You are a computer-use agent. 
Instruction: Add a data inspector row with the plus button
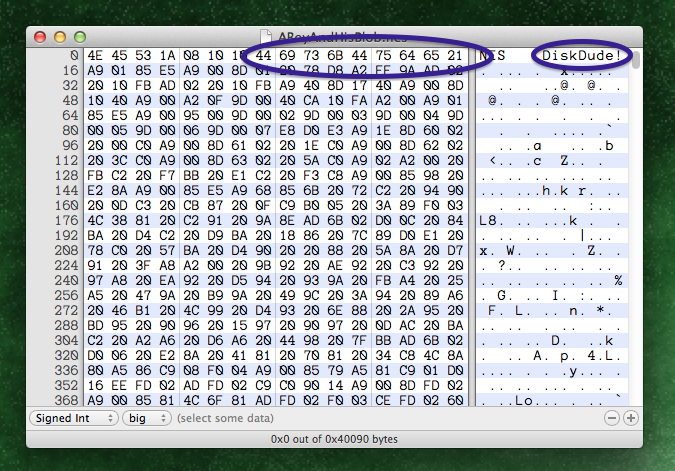tap(631, 418)
